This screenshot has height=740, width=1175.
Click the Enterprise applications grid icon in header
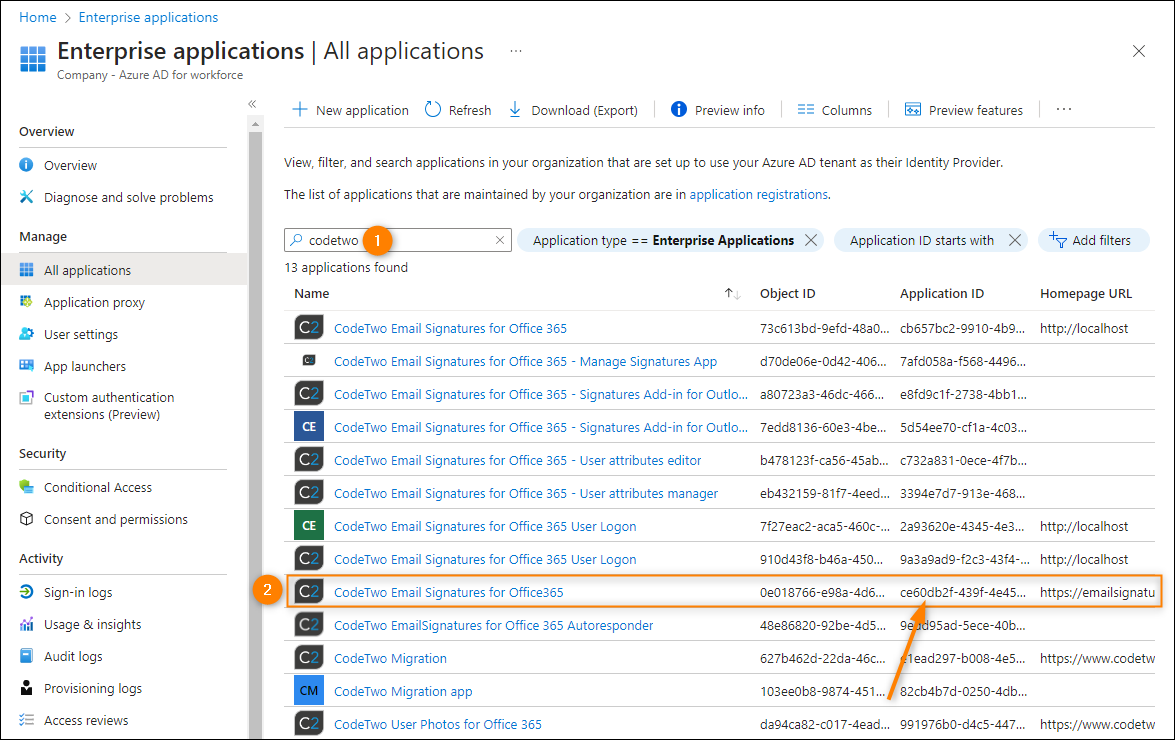click(32, 58)
